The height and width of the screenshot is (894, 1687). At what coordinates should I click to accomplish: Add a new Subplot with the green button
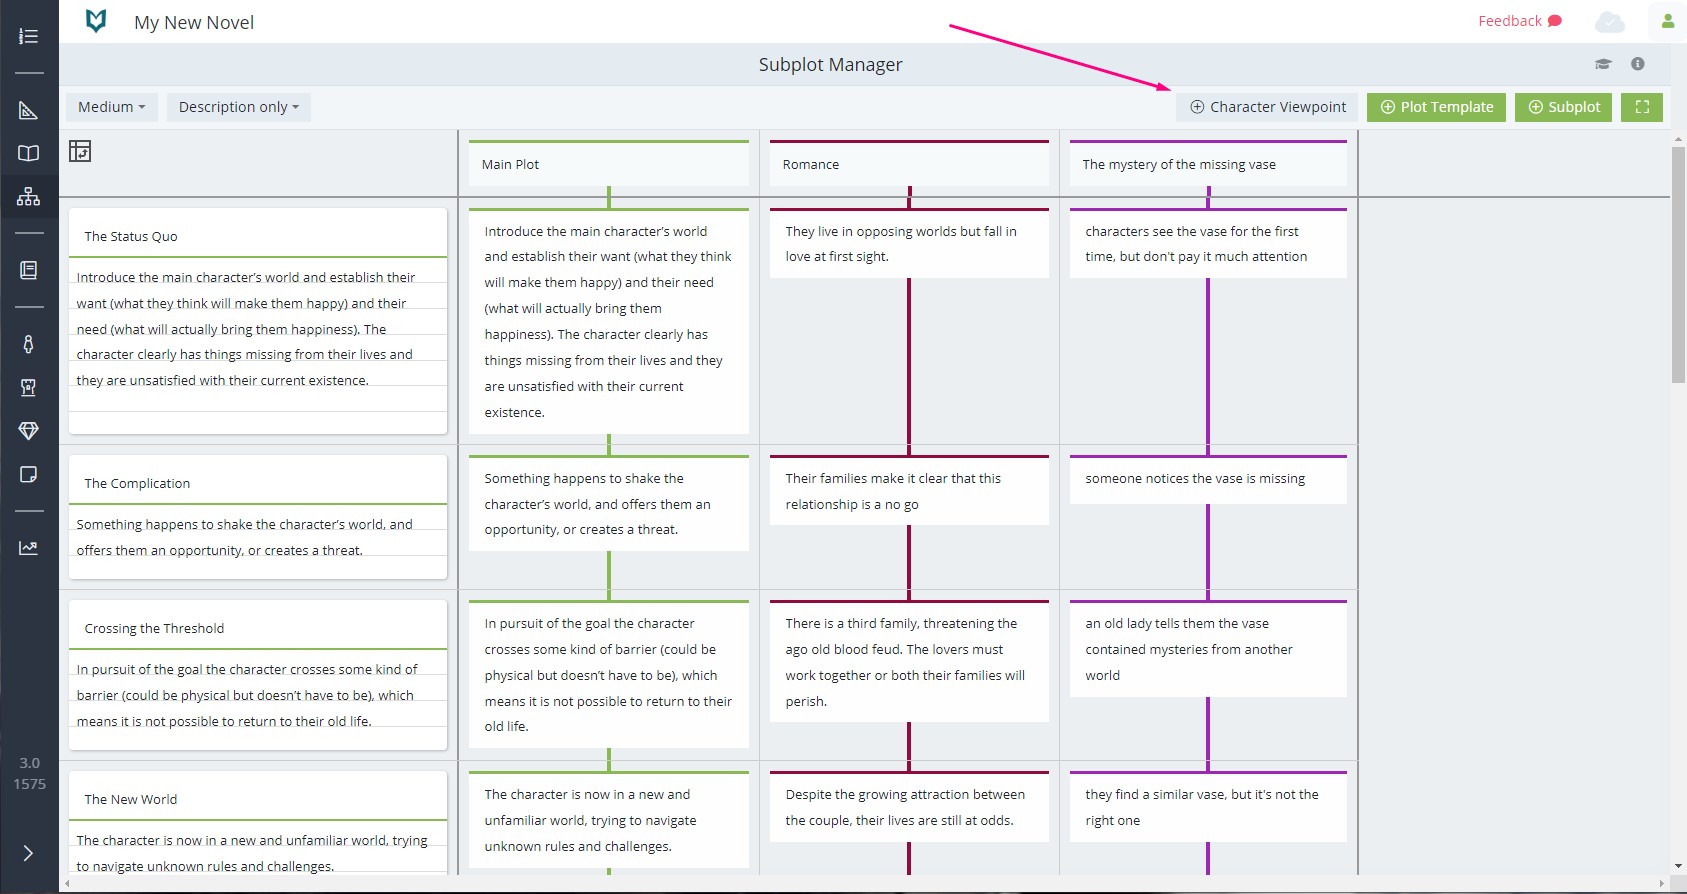[1563, 107]
